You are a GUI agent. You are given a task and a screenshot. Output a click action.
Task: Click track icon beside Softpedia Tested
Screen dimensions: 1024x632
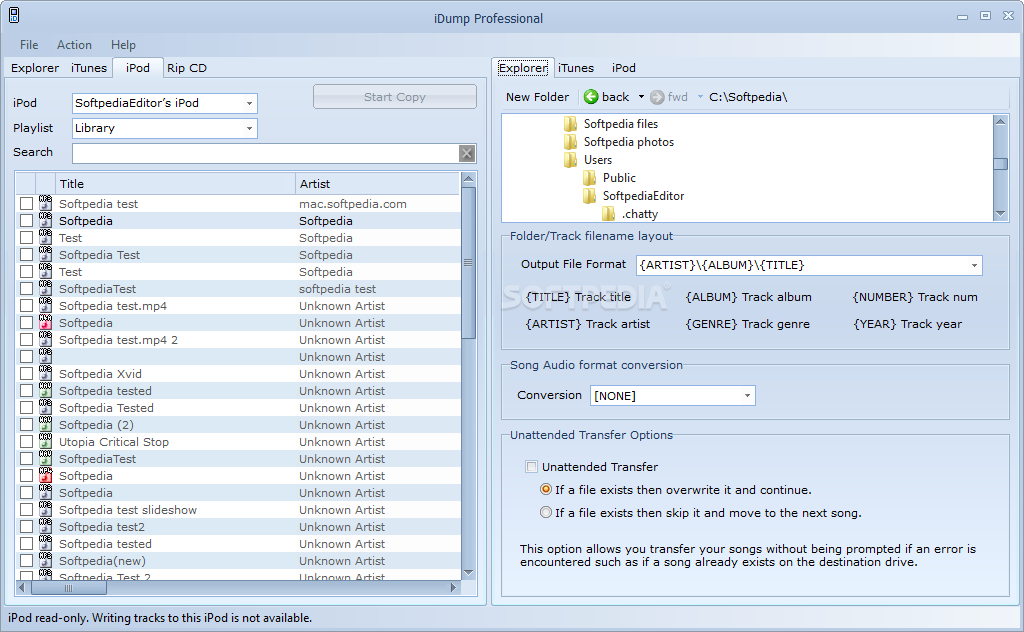[45, 407]
